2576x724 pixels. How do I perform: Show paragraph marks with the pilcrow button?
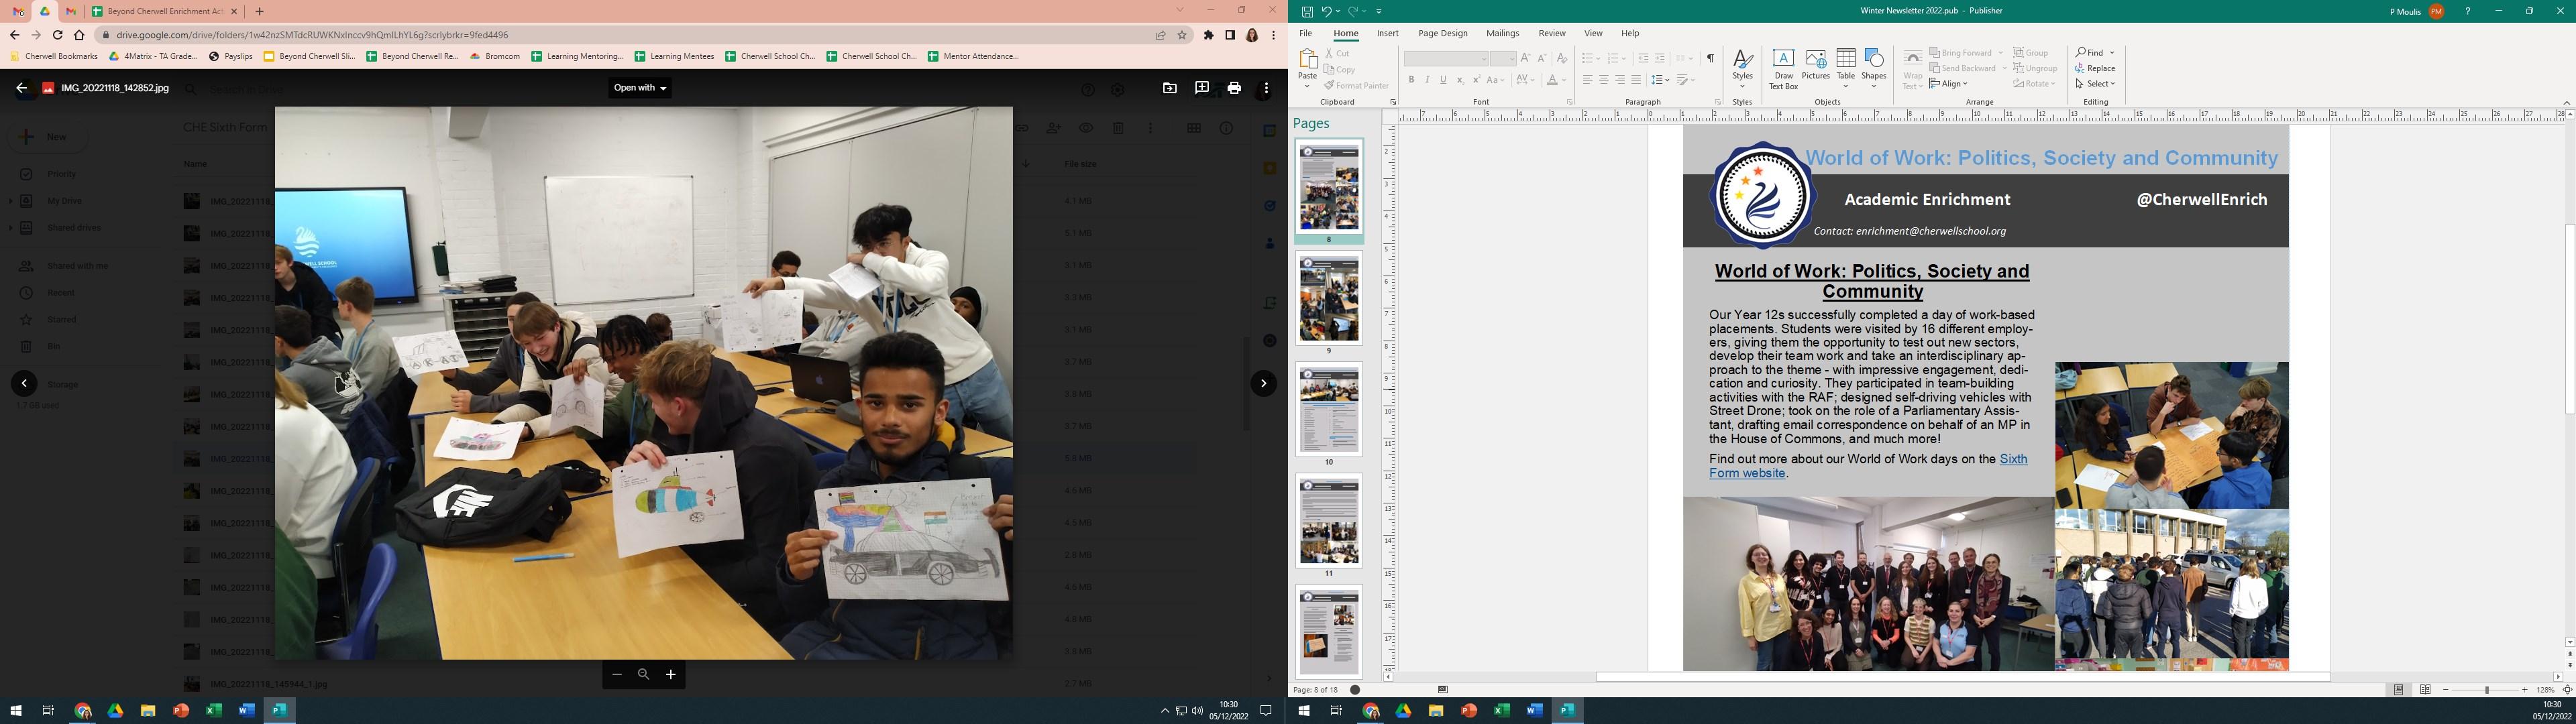tap(1710, 58)
